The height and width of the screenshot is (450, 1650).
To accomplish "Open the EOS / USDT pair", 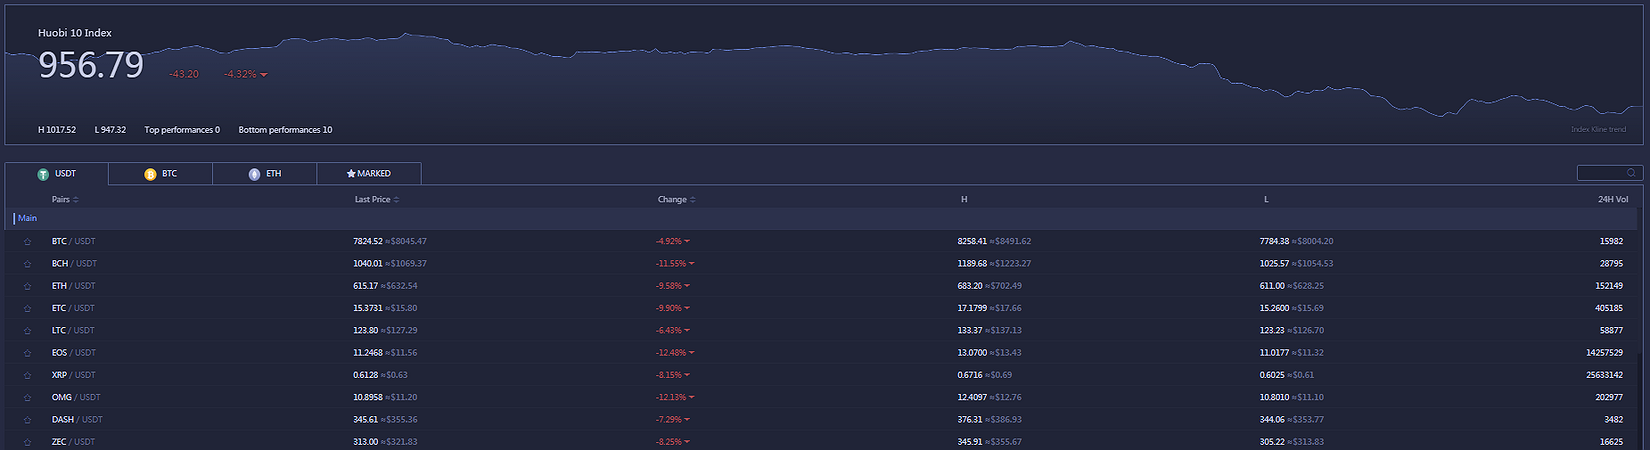I will coord(74,353).
